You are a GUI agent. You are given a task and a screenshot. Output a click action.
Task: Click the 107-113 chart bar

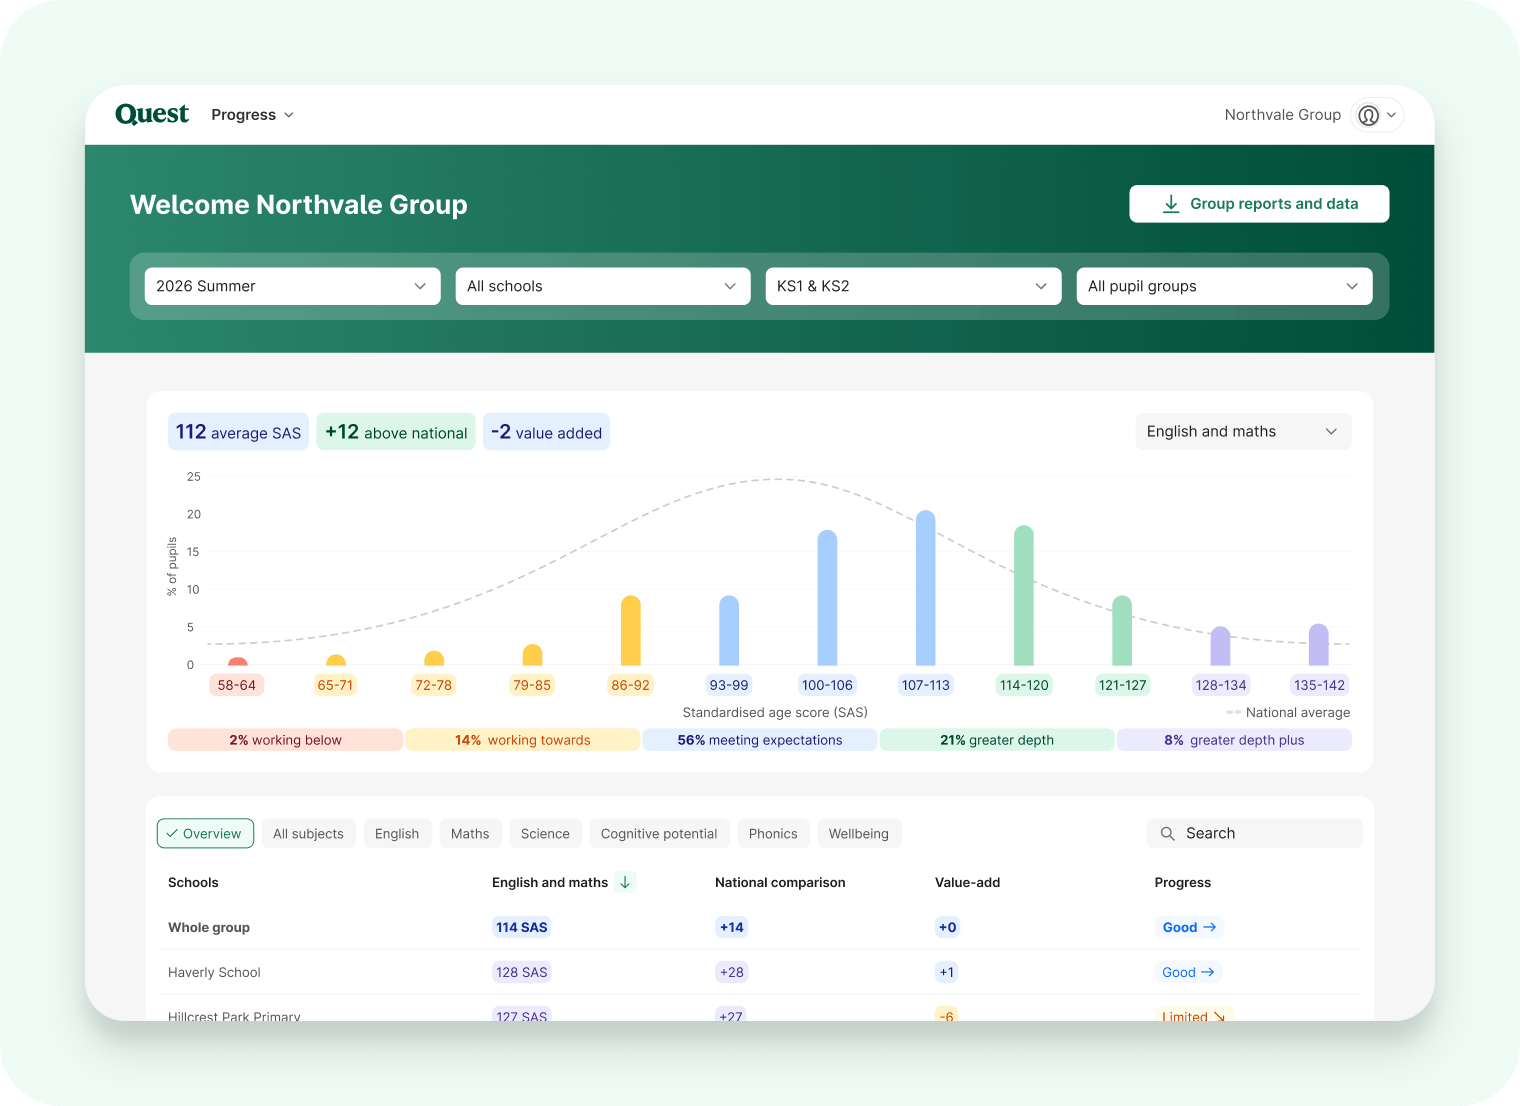point(926,588)
